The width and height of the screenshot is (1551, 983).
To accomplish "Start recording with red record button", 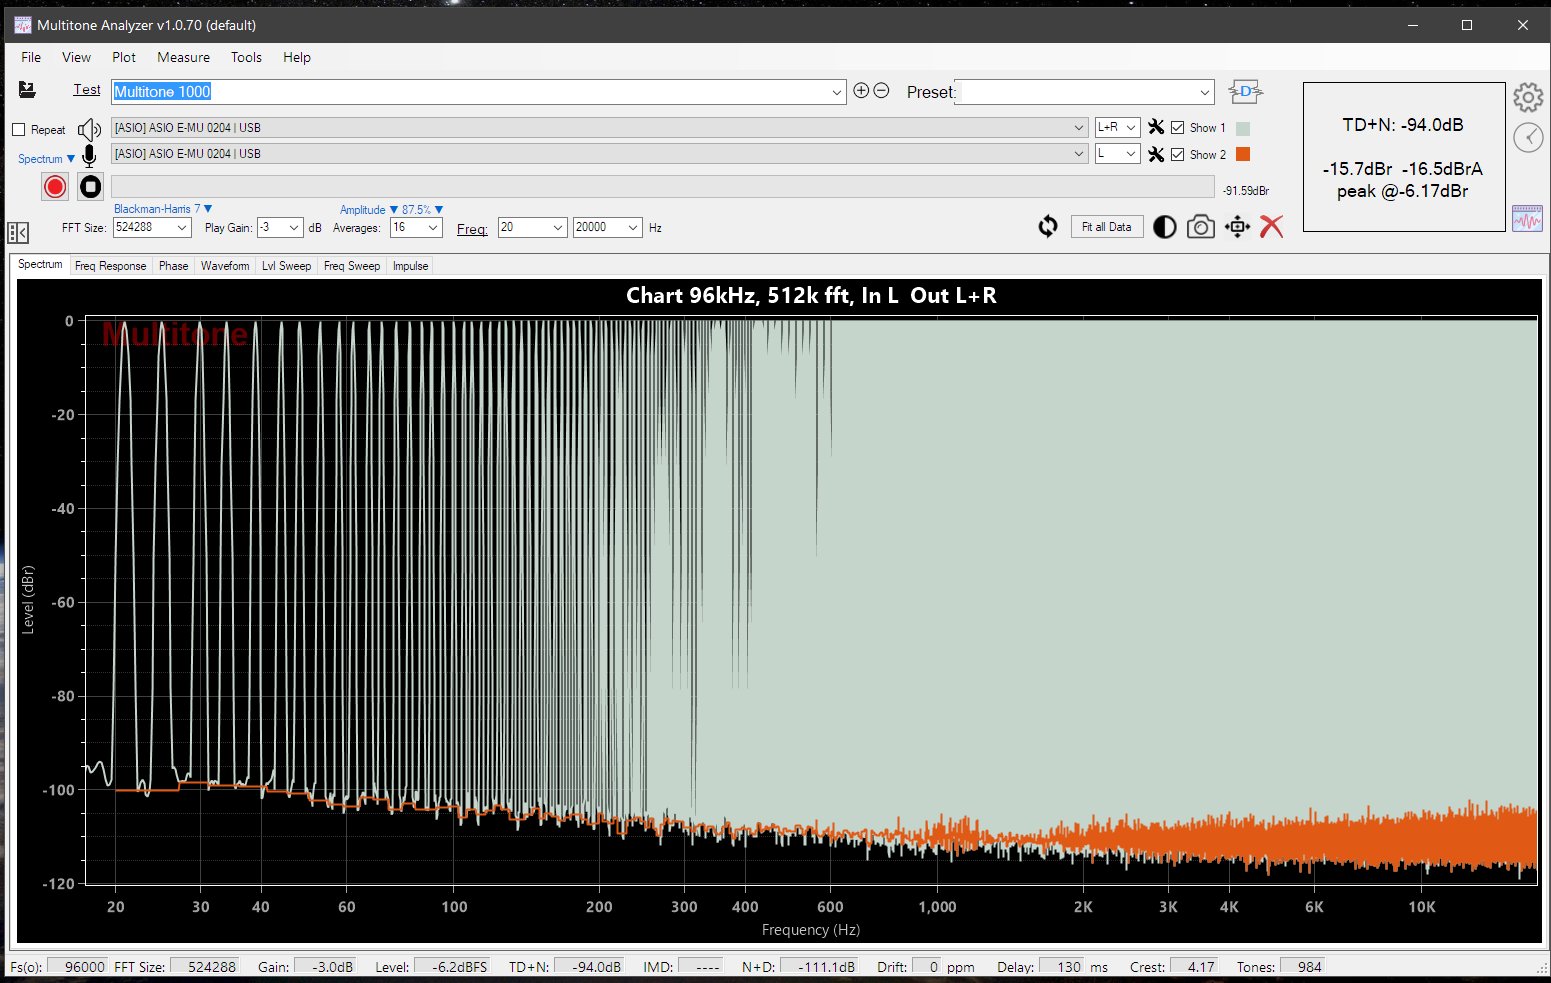I will 55,187.
